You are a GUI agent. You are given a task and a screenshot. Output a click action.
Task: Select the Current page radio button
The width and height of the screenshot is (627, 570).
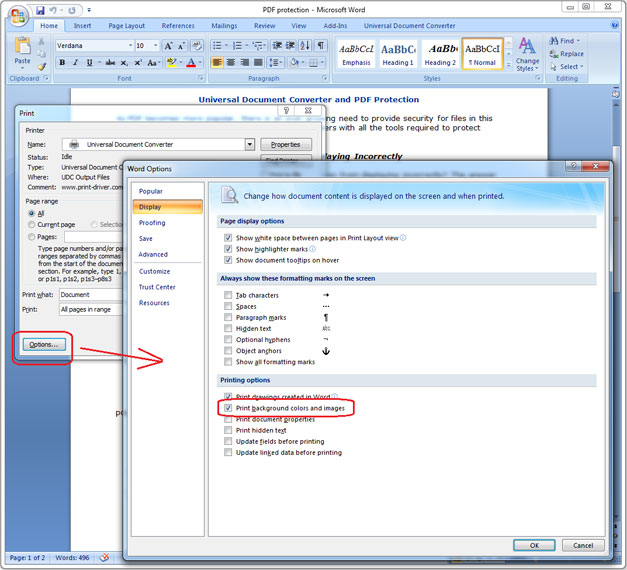(x=32, y=224)
